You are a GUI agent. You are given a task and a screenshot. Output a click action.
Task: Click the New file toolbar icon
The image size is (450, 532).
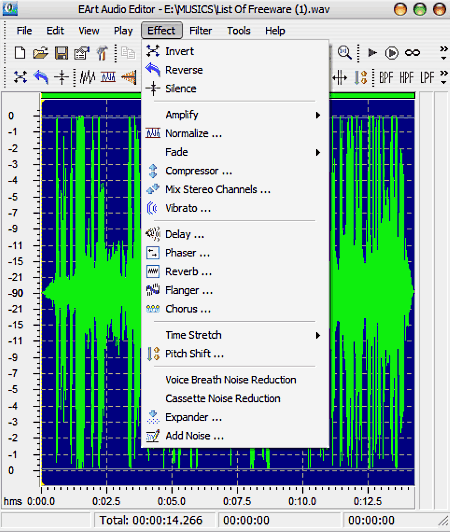[x=20, y=53]
